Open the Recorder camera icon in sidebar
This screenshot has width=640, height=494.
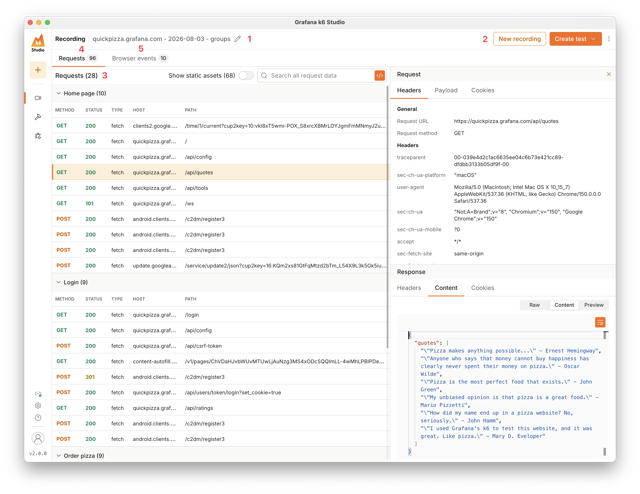click(x=38, y=98)
